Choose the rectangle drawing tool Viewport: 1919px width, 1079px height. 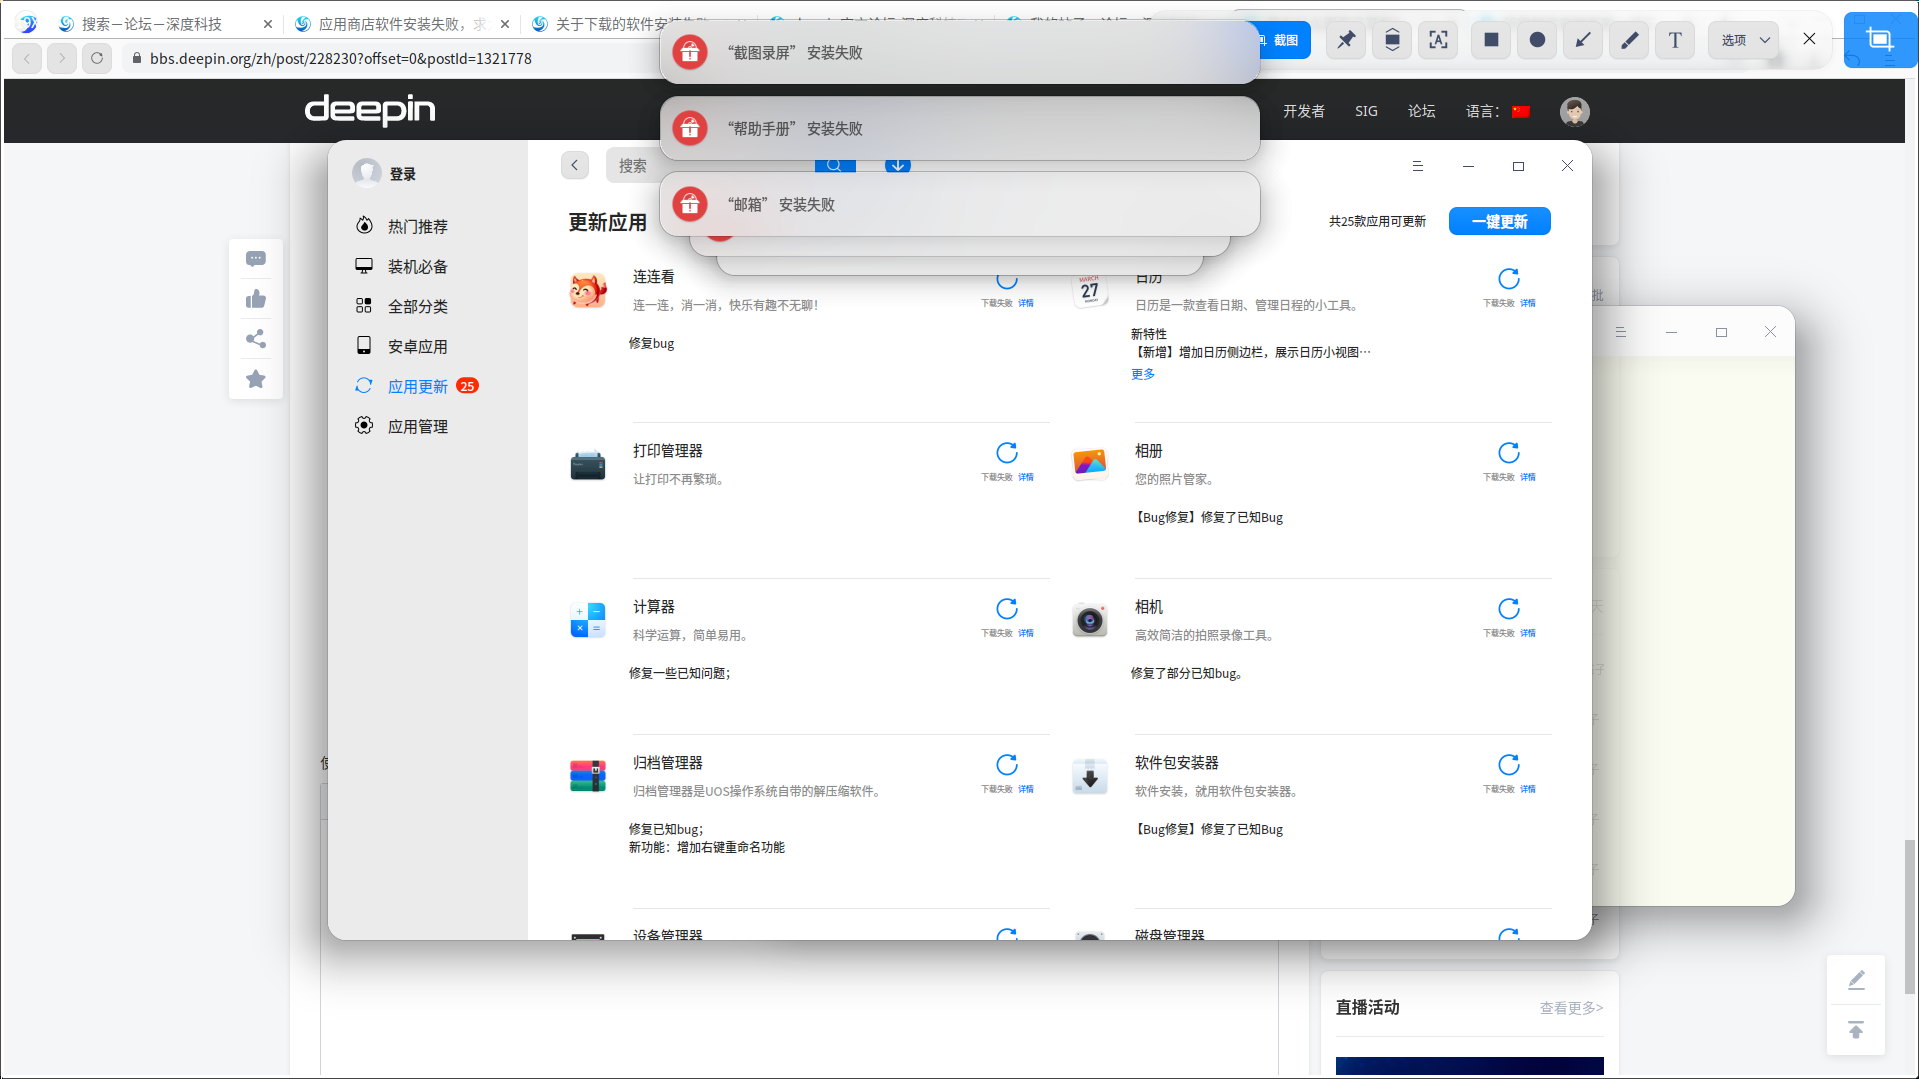1491,40
